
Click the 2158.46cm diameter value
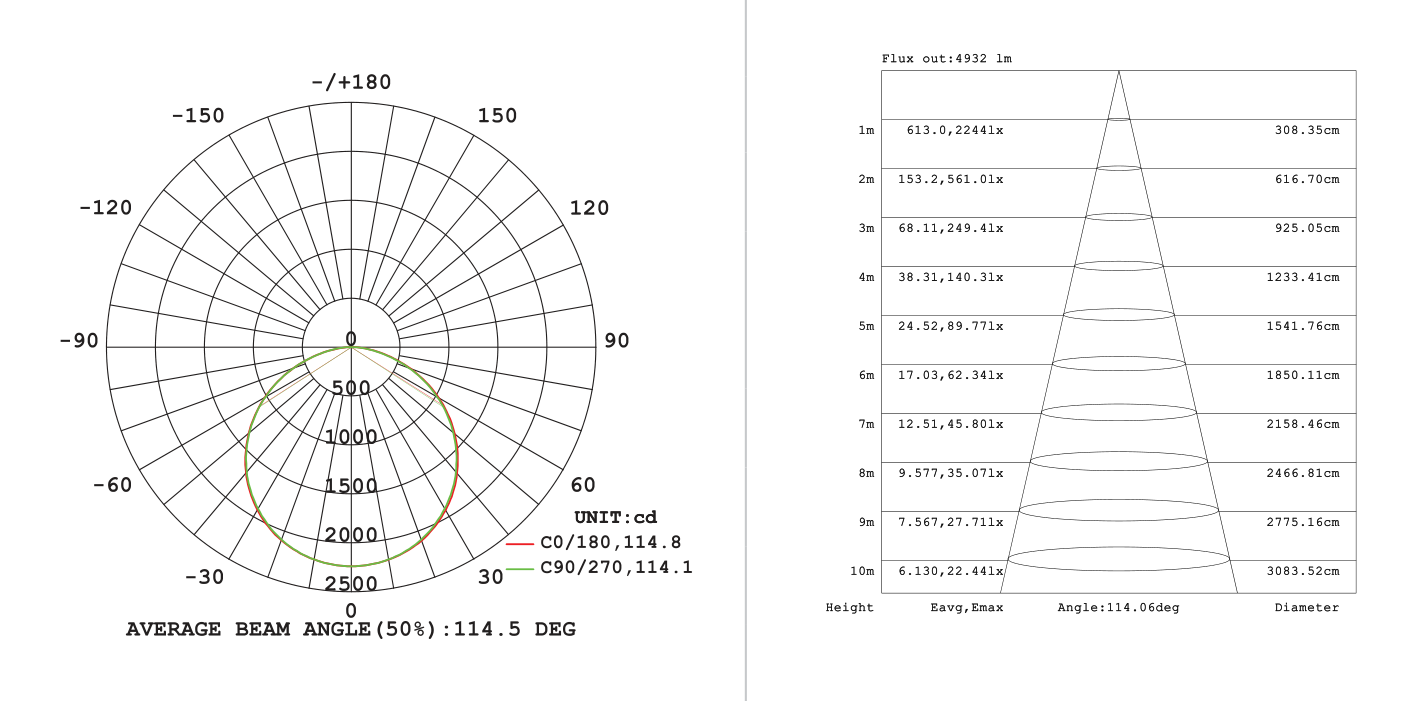pyautogui.click(x=1303, y=424)
